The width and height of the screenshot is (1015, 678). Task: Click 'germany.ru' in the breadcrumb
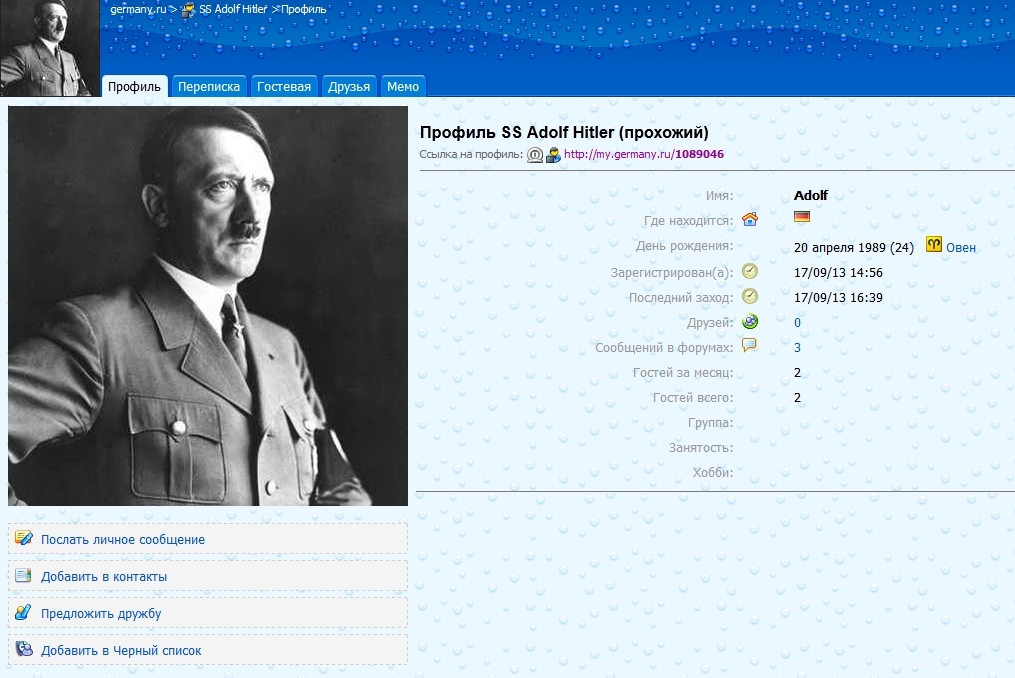[138, 9]
